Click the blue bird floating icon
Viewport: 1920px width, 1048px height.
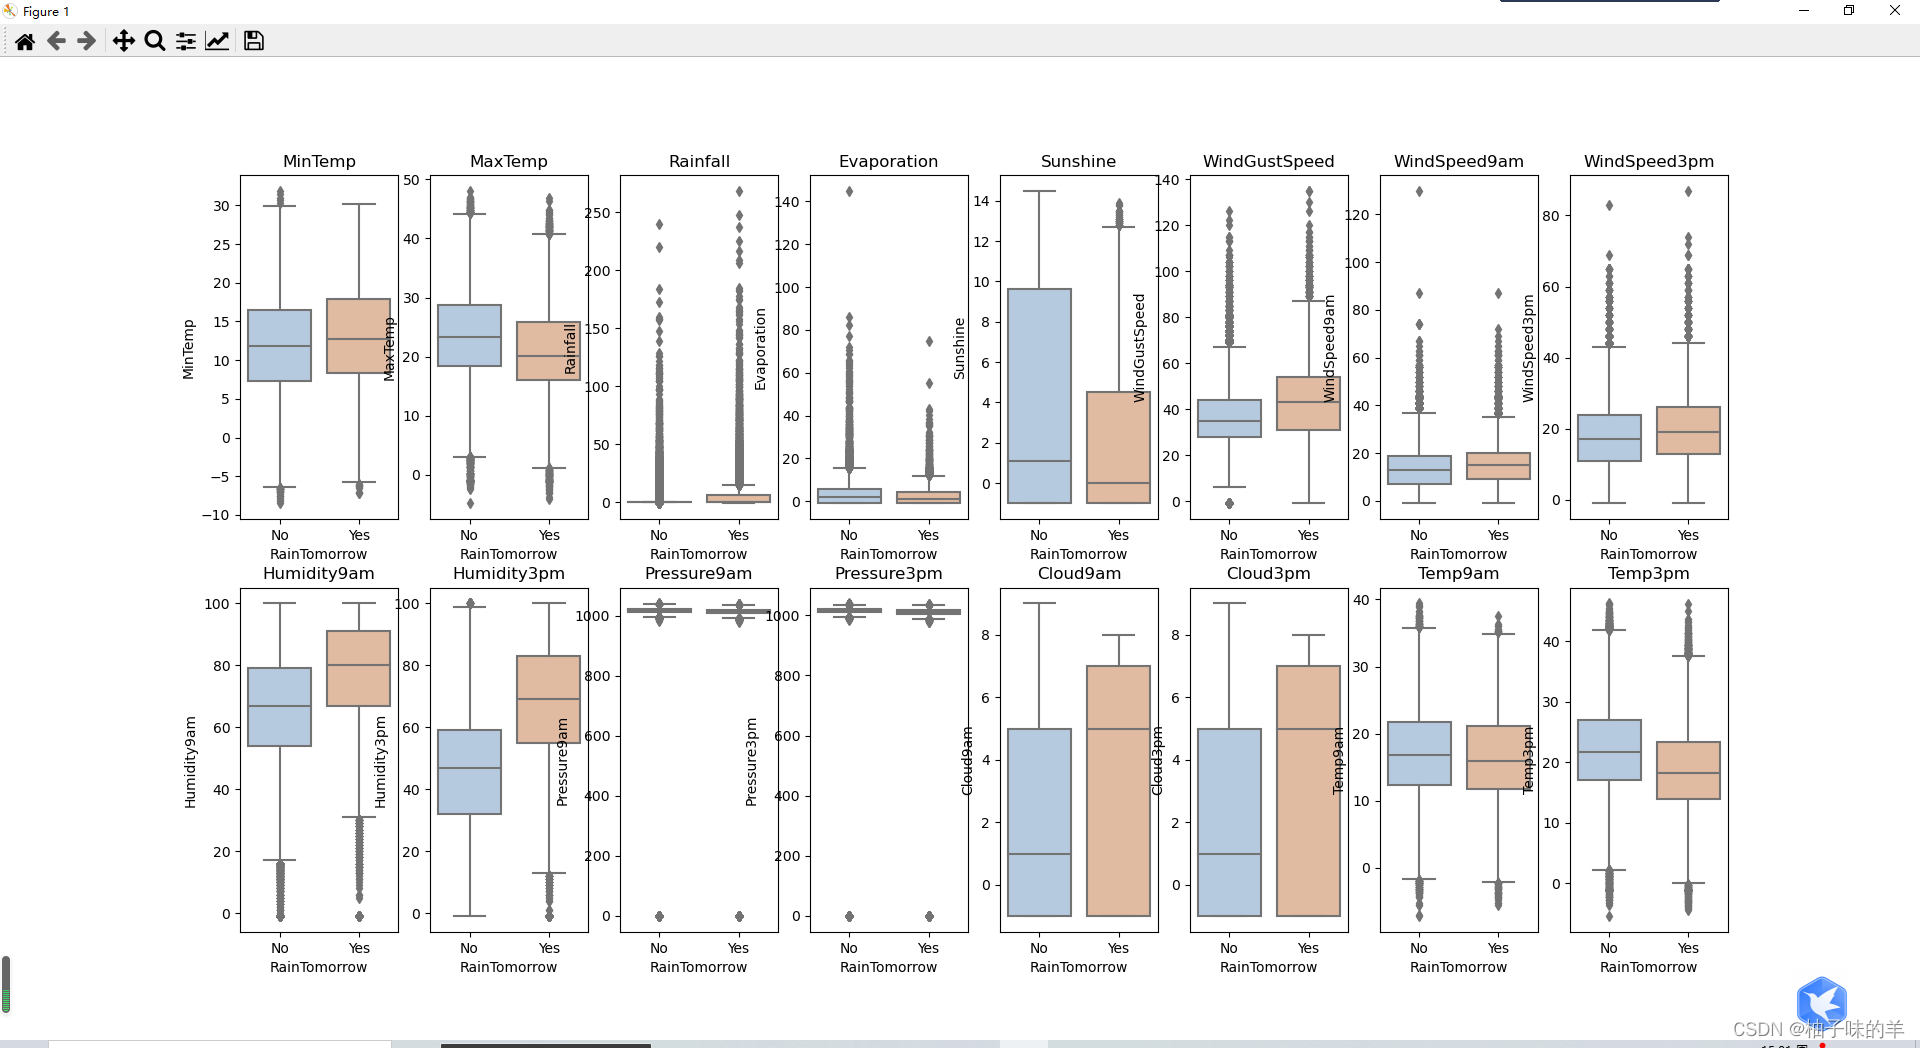point(1821,1003)
